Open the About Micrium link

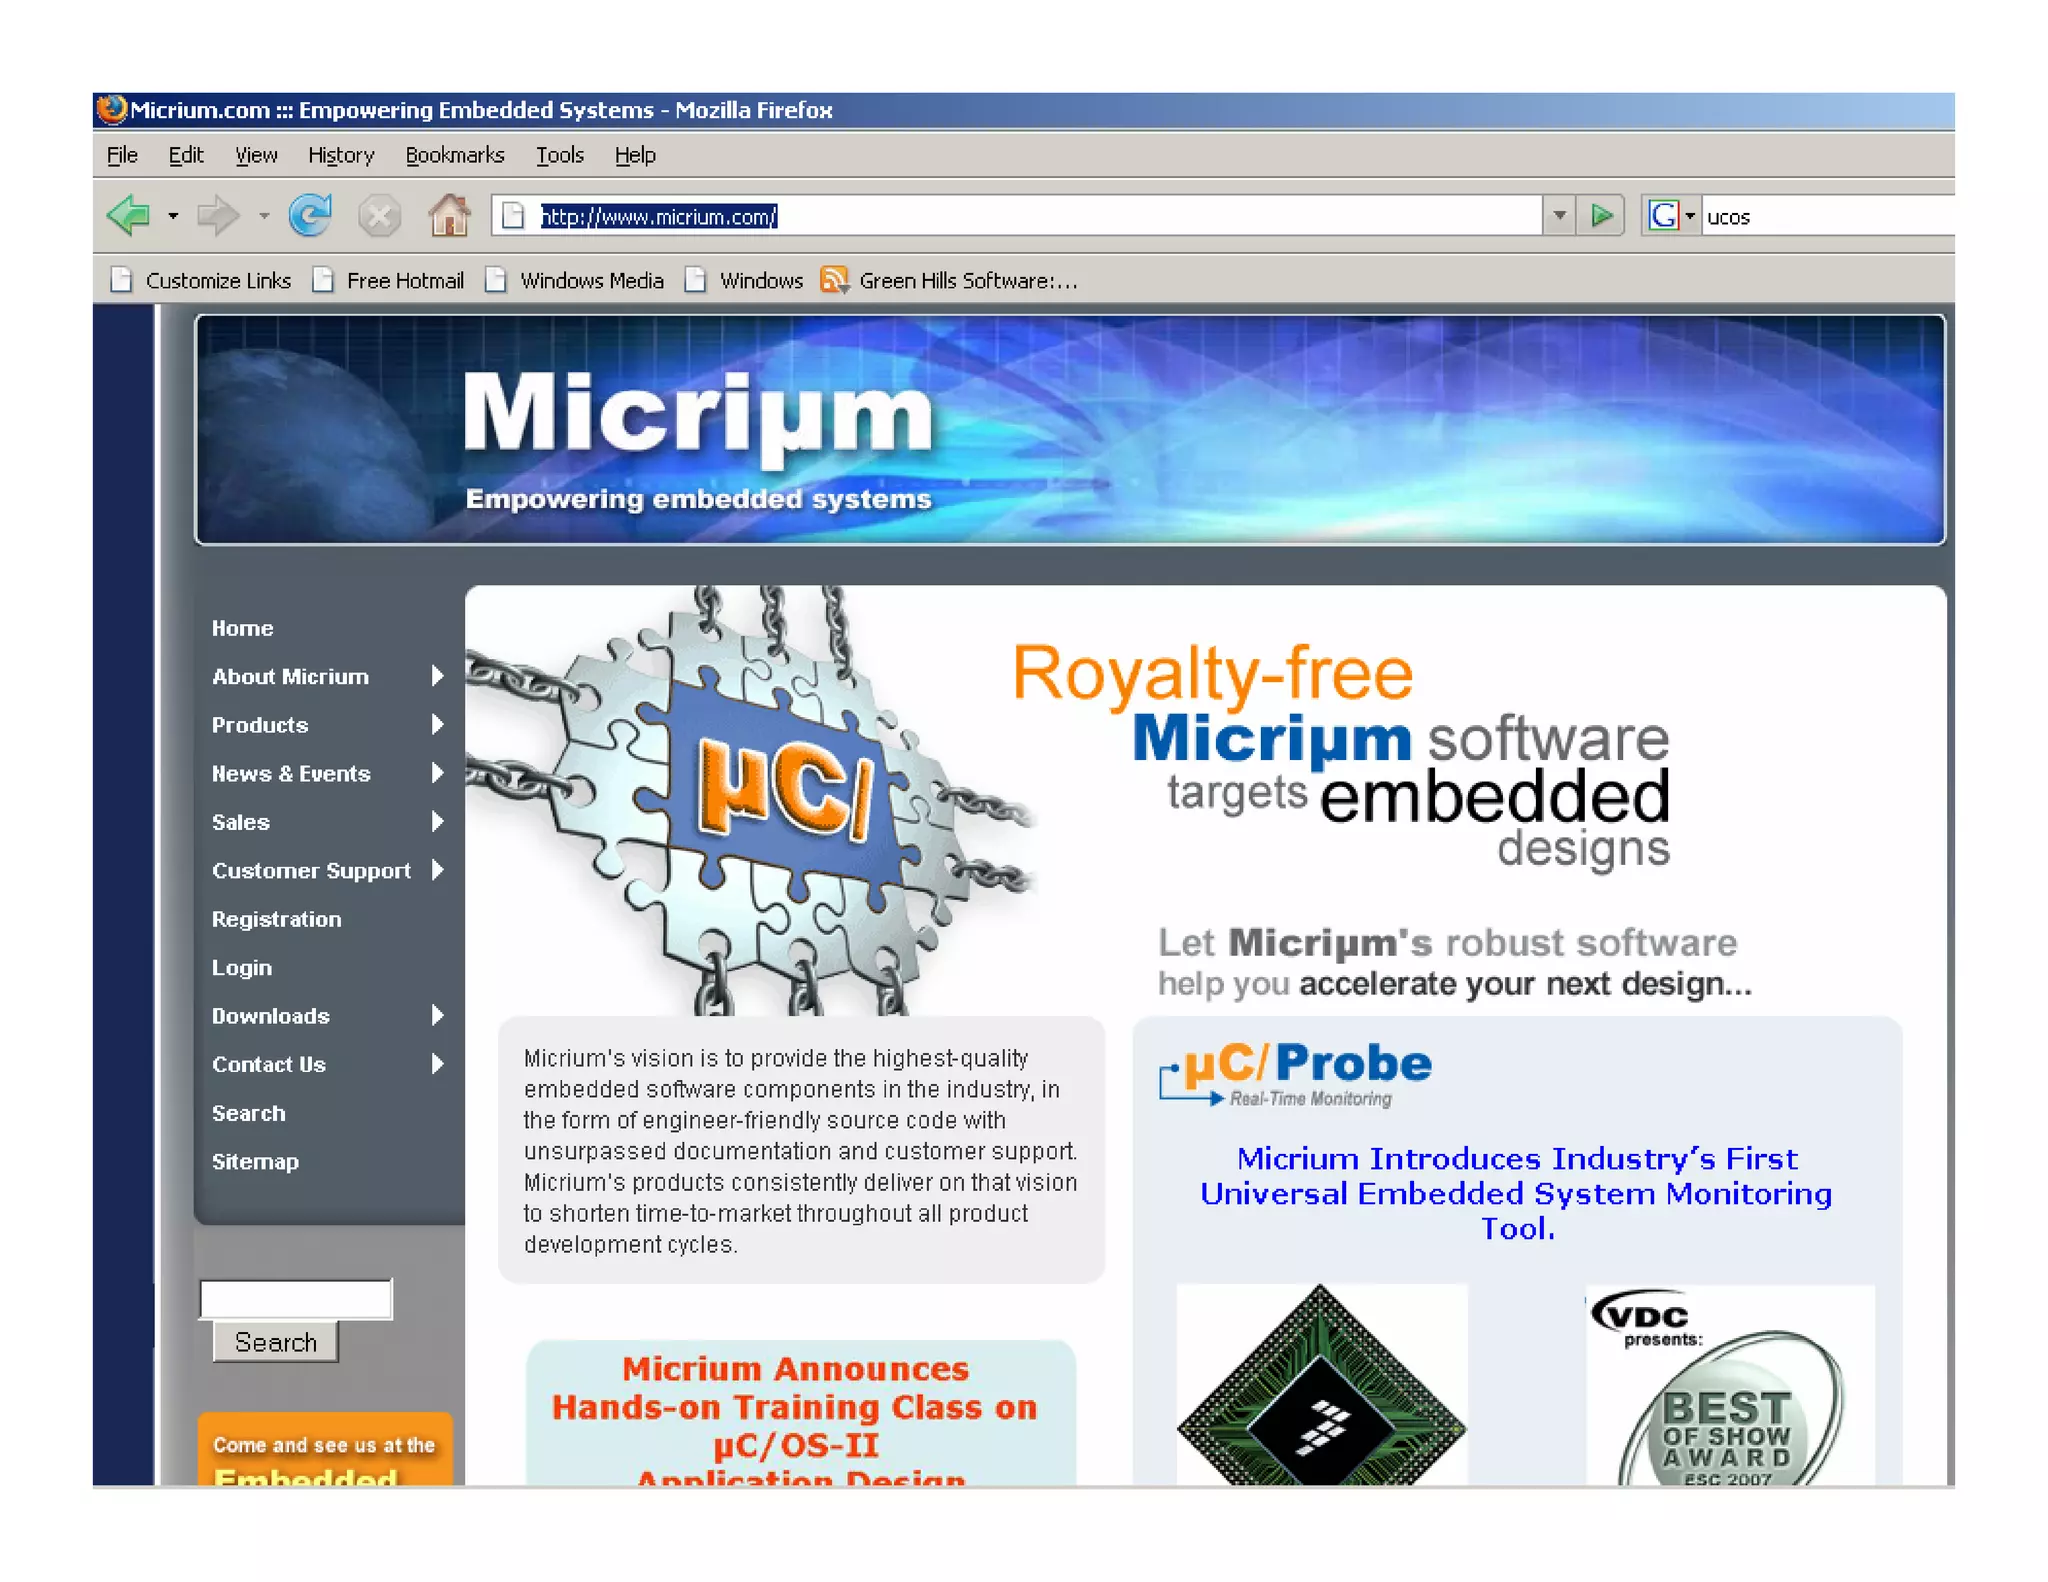[x=290, y=676]
